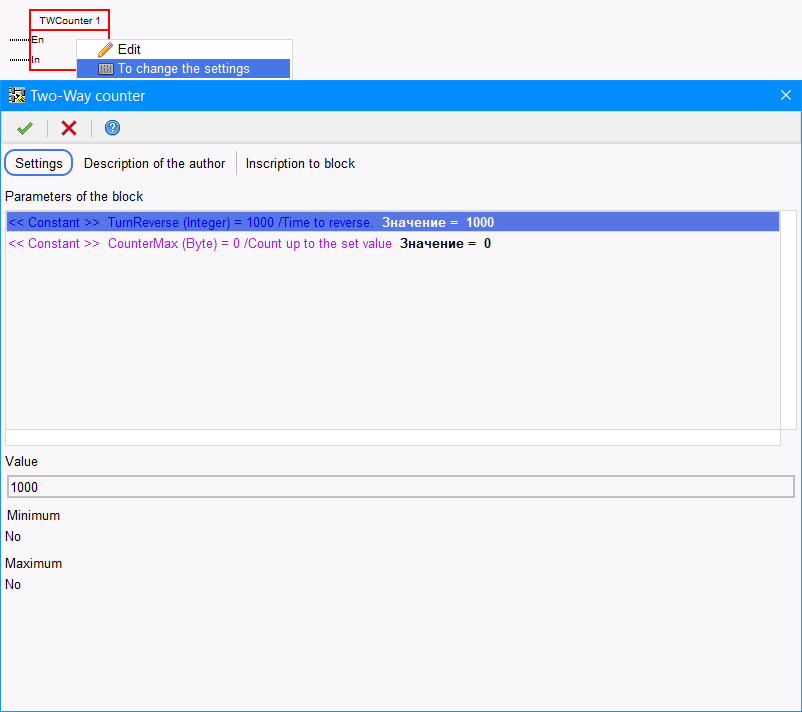Click the horizontal scrollbar track below parameters list
The image size is (802, 712).
(x=392, y=438)
